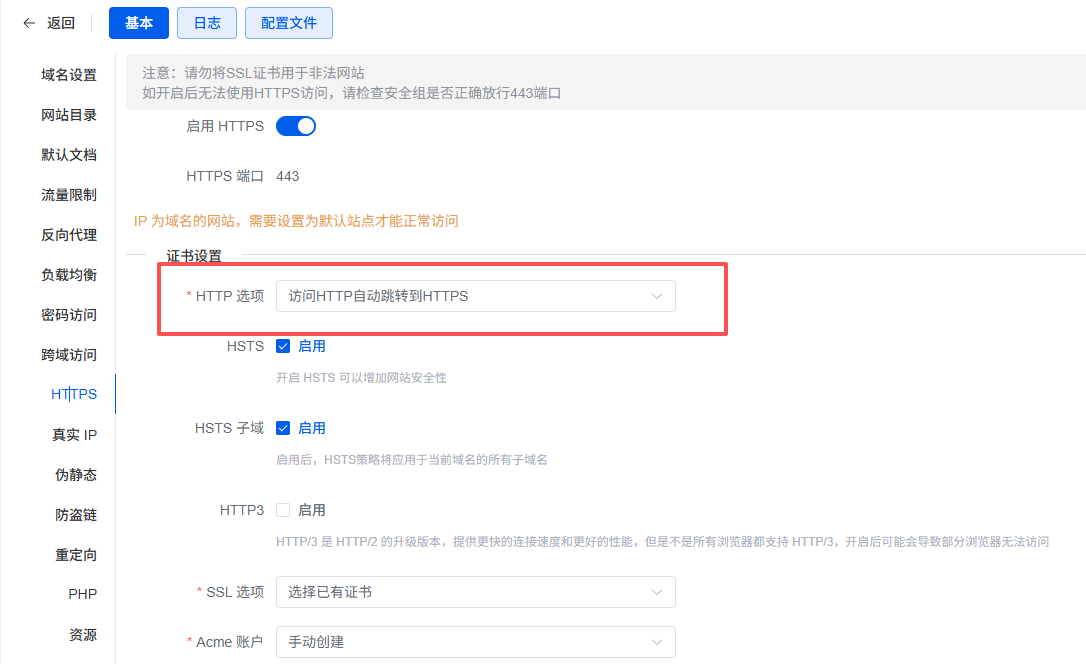Screen dimensions: 1086x664
Task: Switch to the 日志 tab
Action: 207,23
